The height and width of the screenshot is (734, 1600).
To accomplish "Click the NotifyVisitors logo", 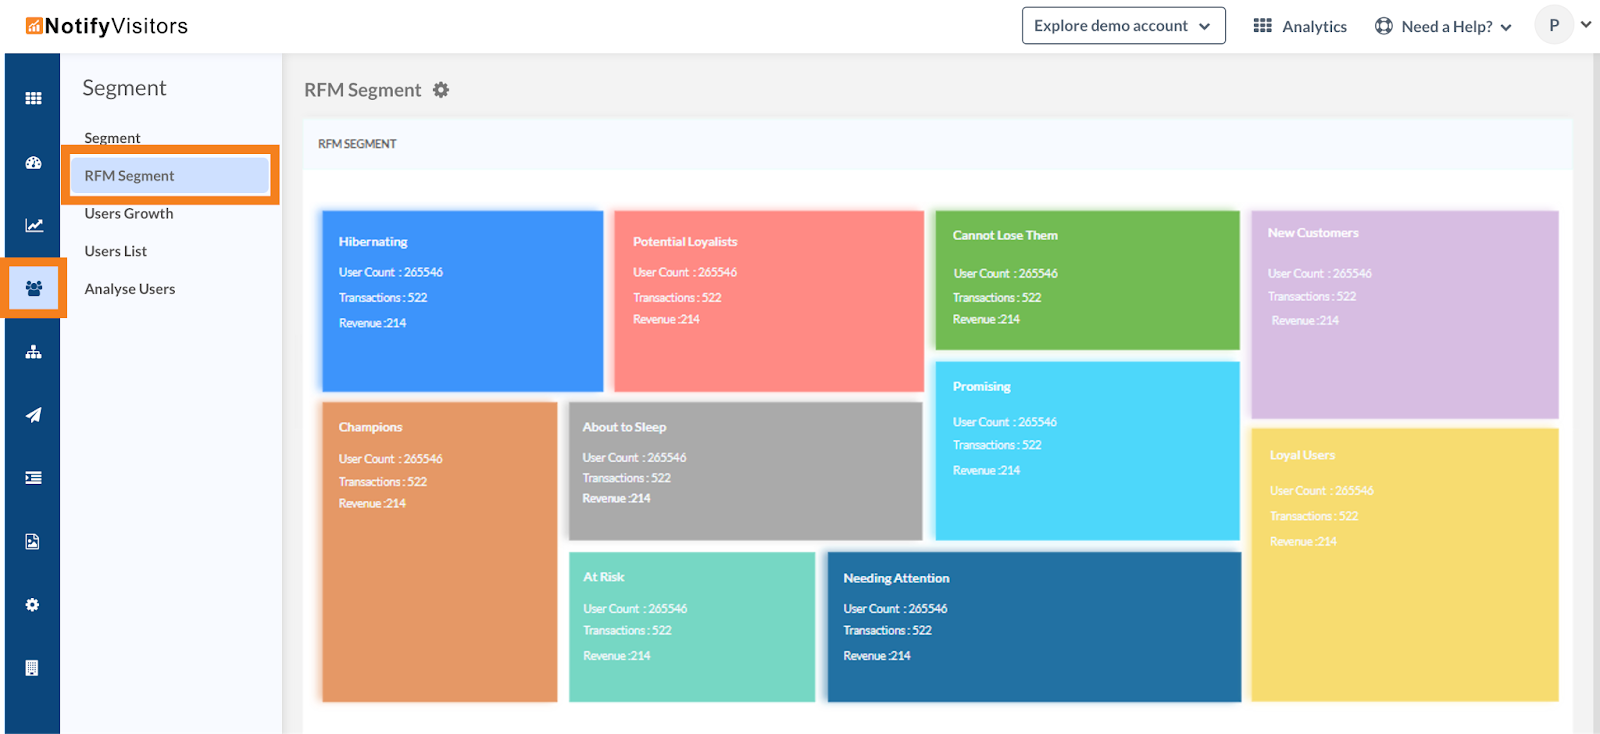I will (x=107, y=26).
